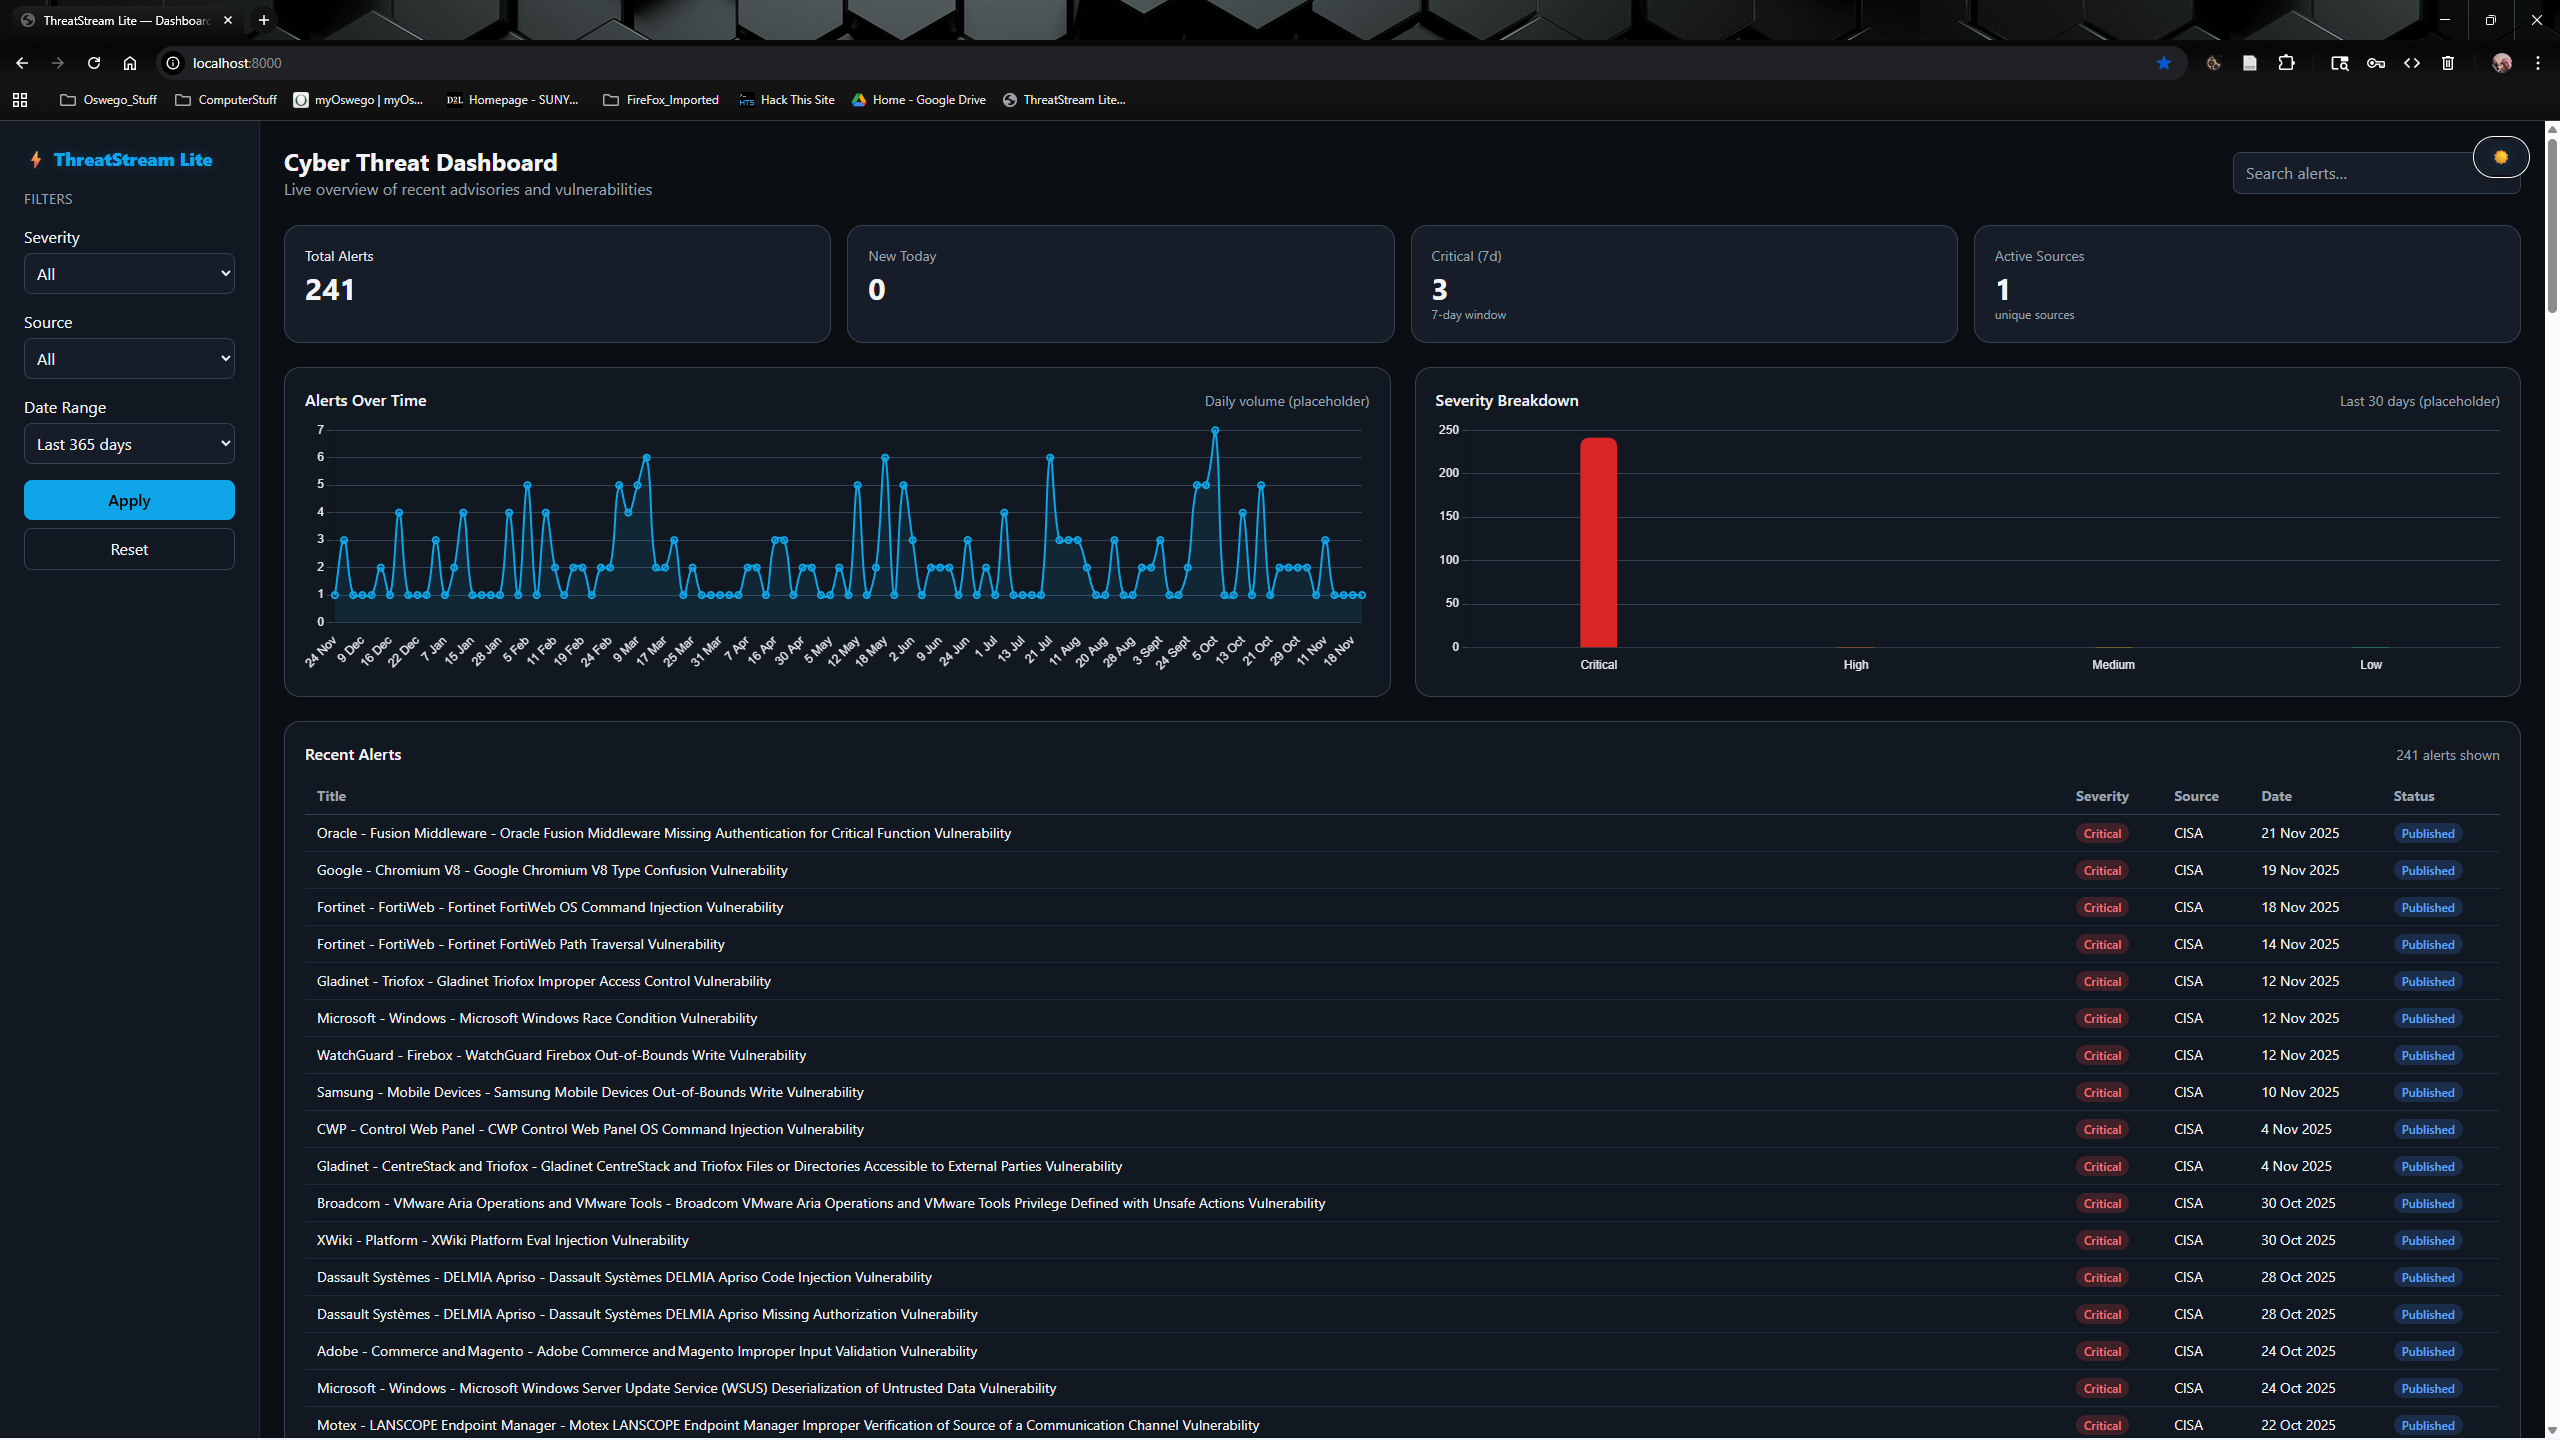Open the browser Extensions puzzle icon

click(x=2287, y=63)
